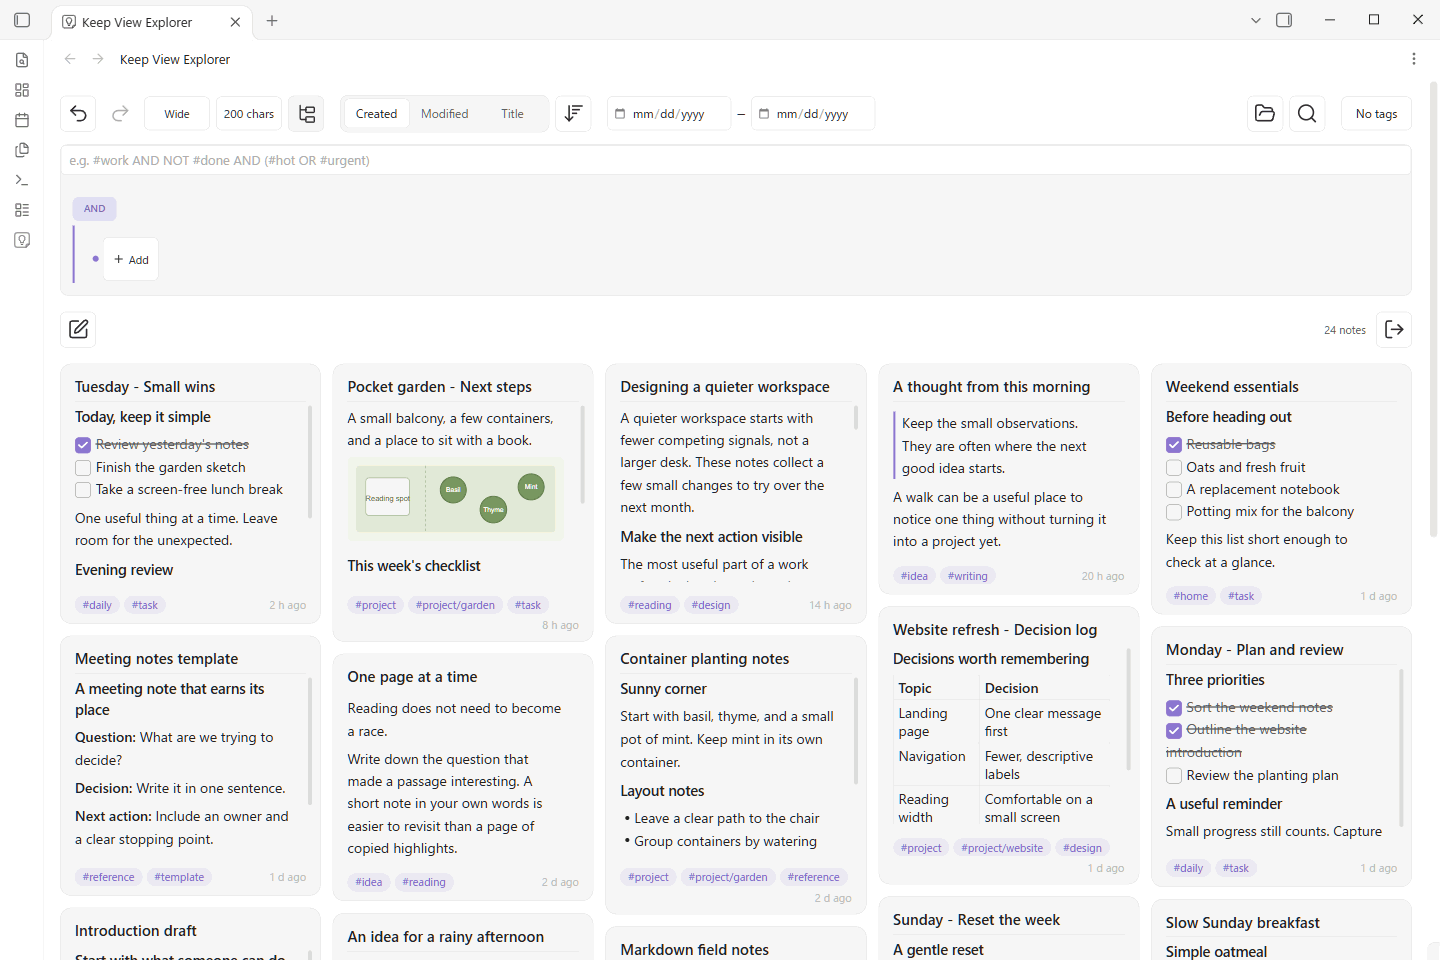Click the Wide layout button
1440x960 pixels.
(x=177, y=114)
